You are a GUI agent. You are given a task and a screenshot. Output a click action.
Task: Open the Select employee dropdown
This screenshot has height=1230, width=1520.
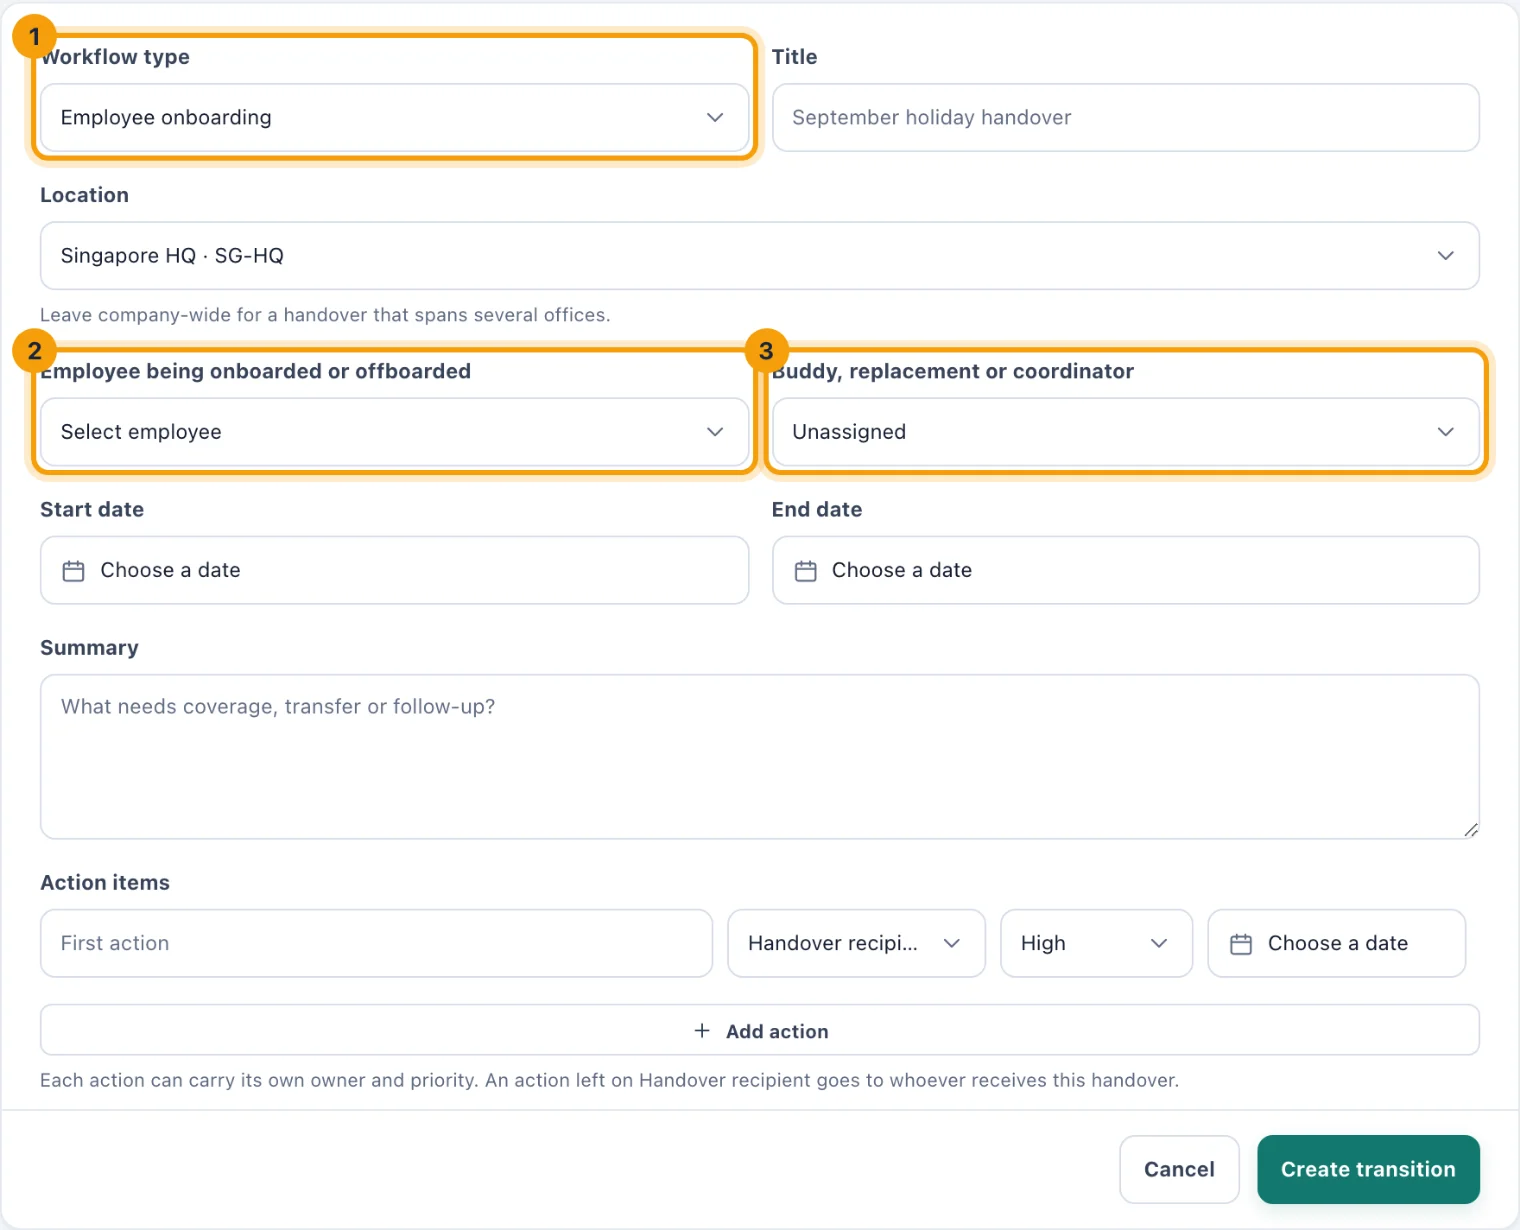tap(394, 432)
